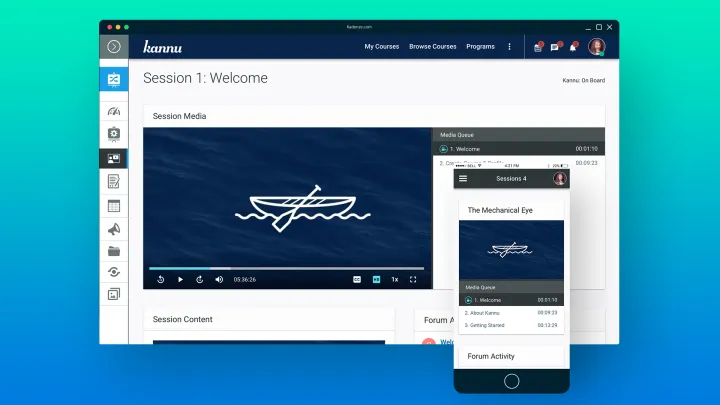Open the notifications bell in header

(x=573, y=46)
